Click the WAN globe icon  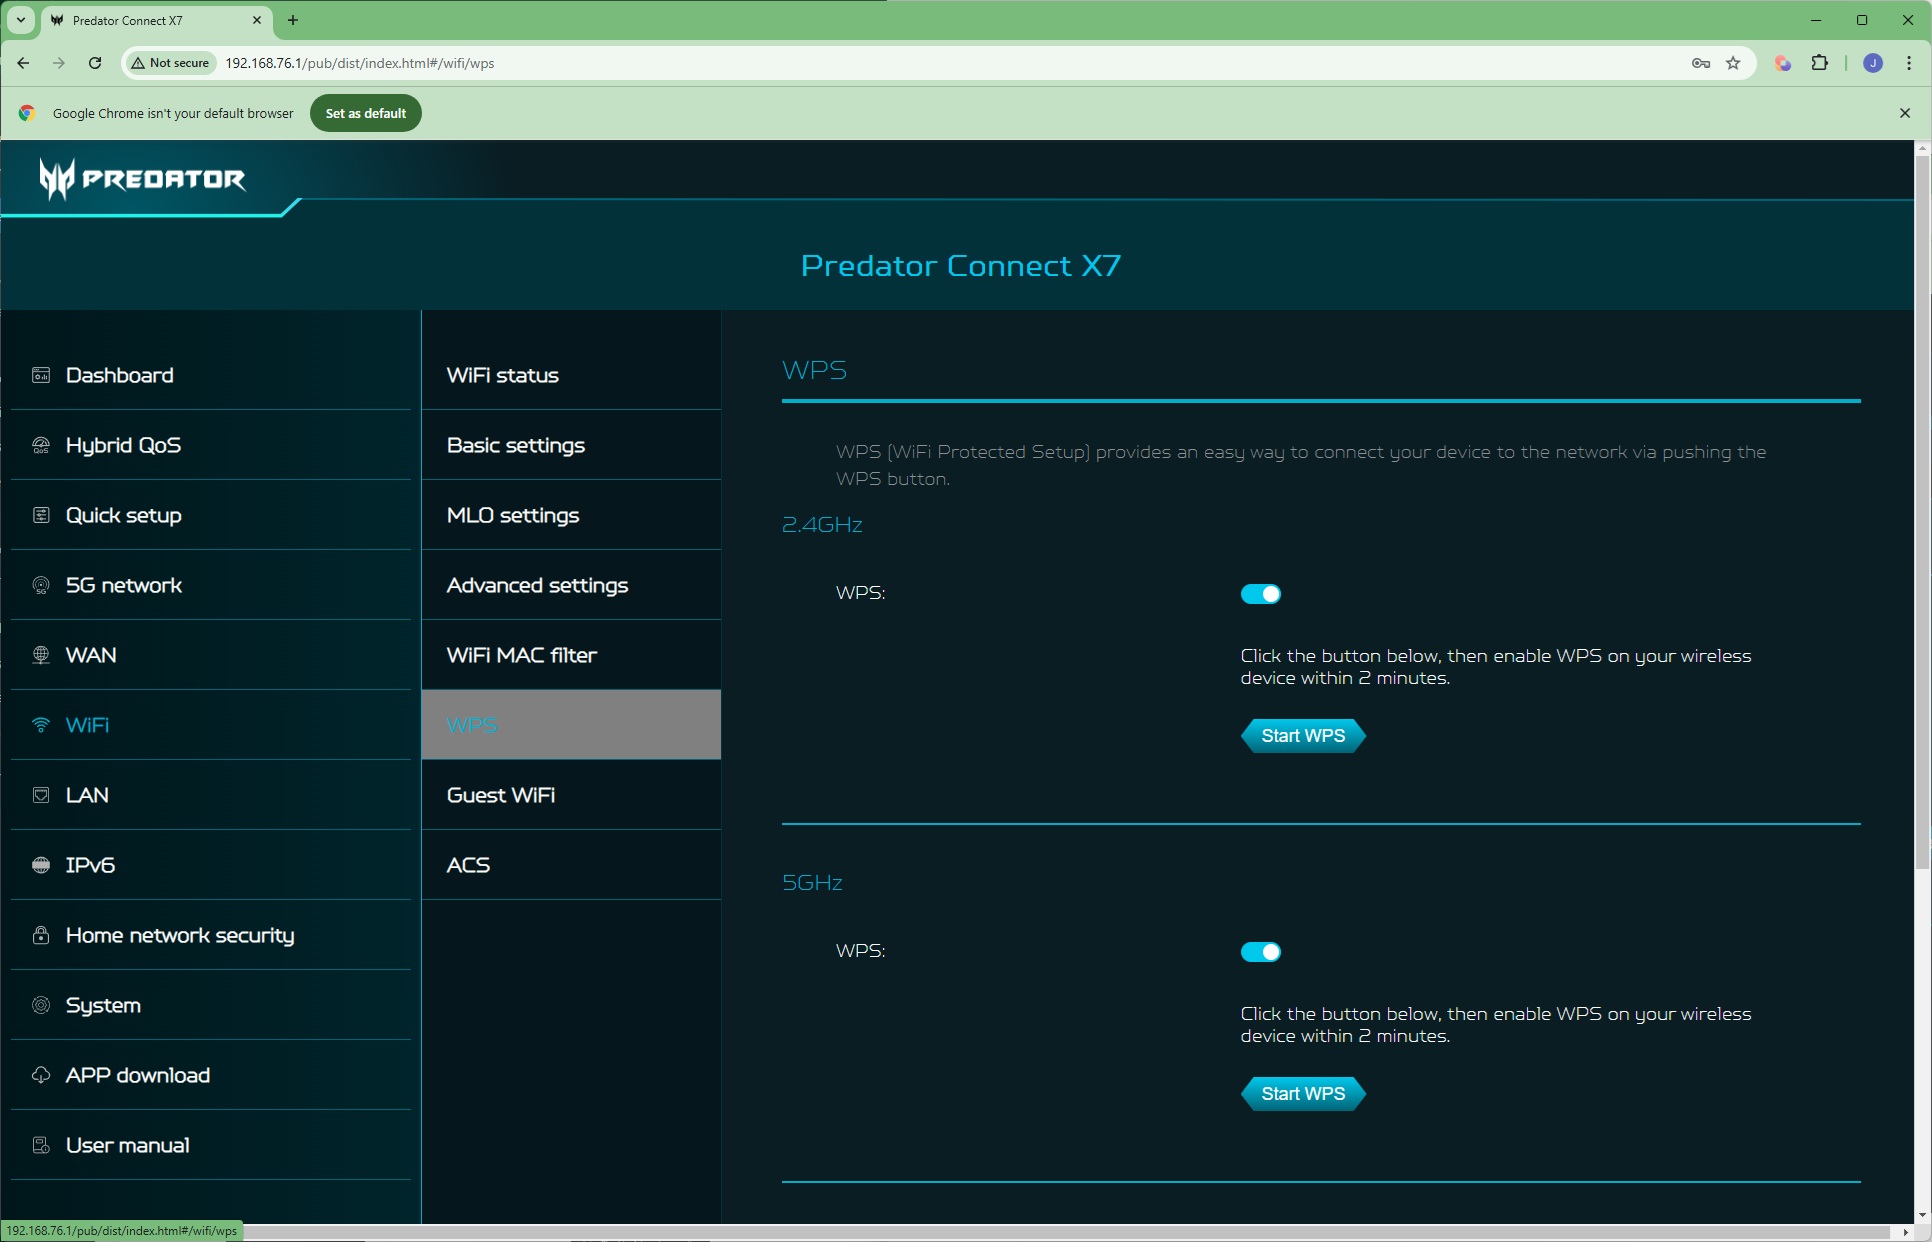[x=41, y=655]
